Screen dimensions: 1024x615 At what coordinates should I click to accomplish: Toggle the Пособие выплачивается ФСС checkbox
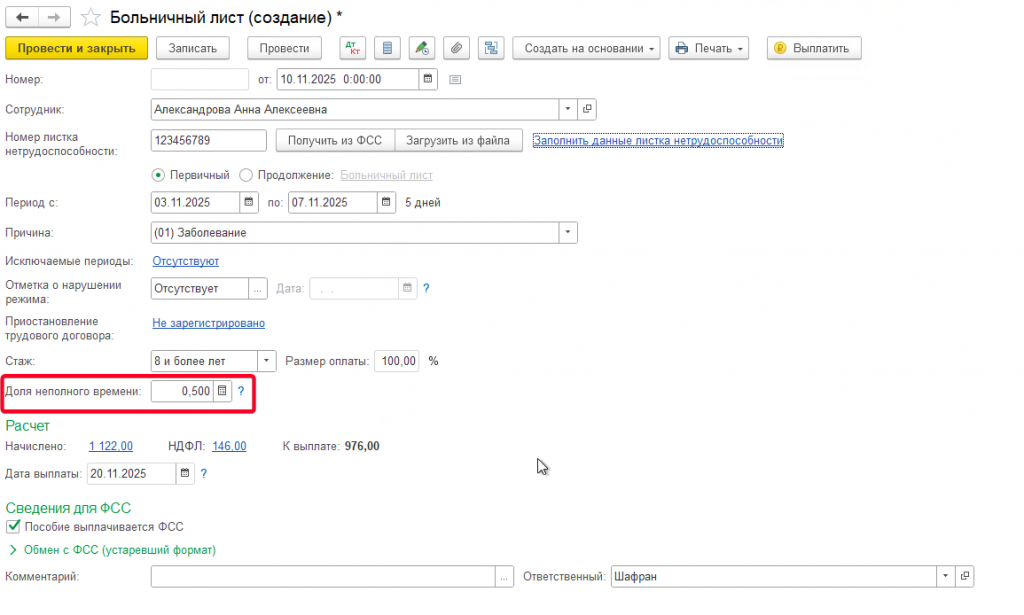pos(13,526)
